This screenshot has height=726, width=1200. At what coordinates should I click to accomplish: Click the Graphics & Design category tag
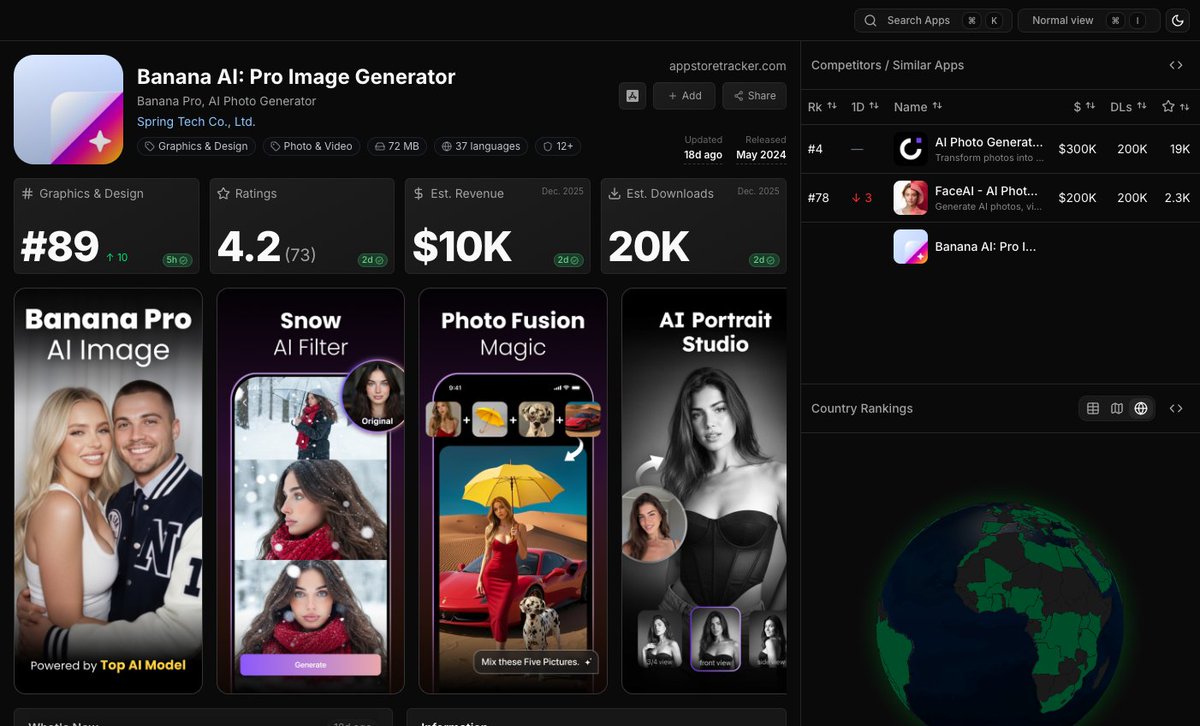pos(196,146)
